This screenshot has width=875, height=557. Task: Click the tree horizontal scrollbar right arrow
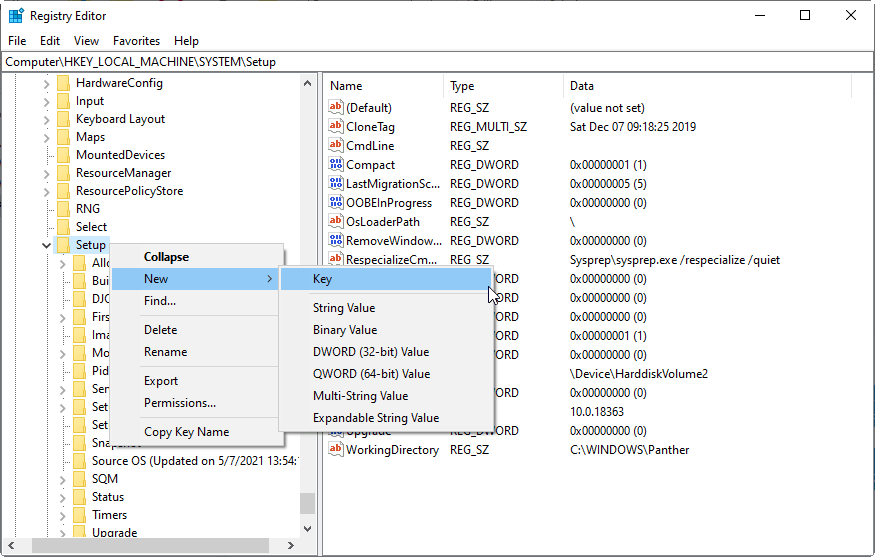coord(290,545)
